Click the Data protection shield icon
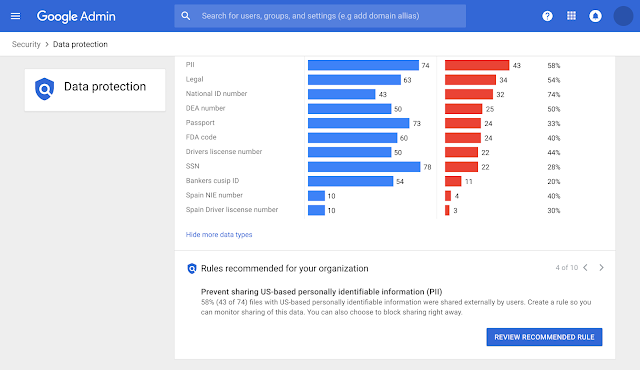Viewport: 640px width, 370px height. click(44, 89)
